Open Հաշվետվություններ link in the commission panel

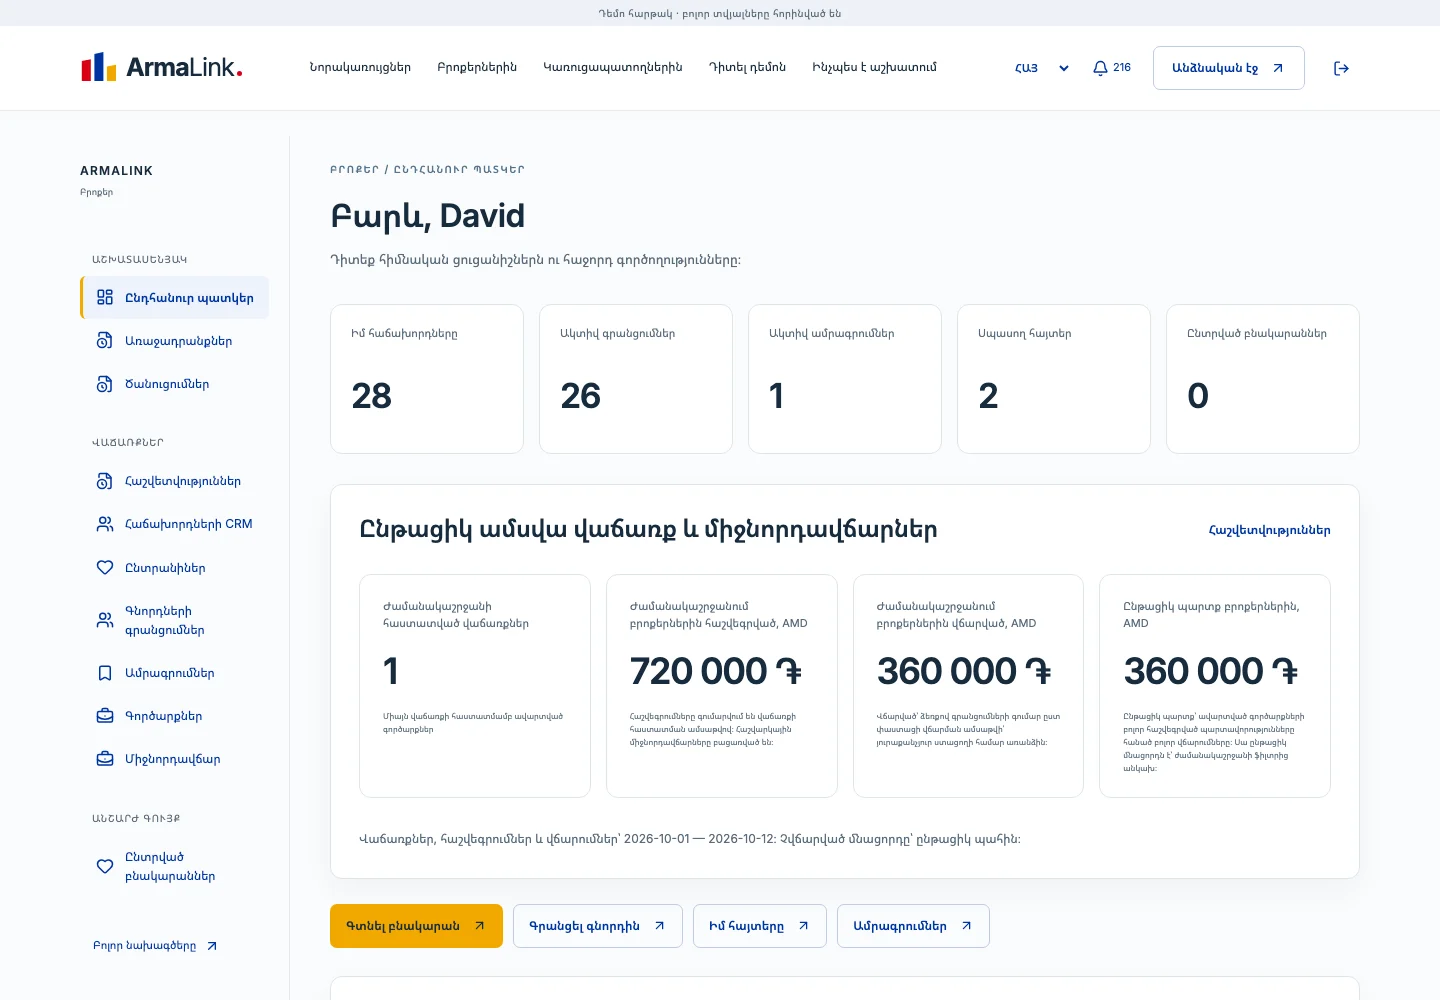[1269, 530]
